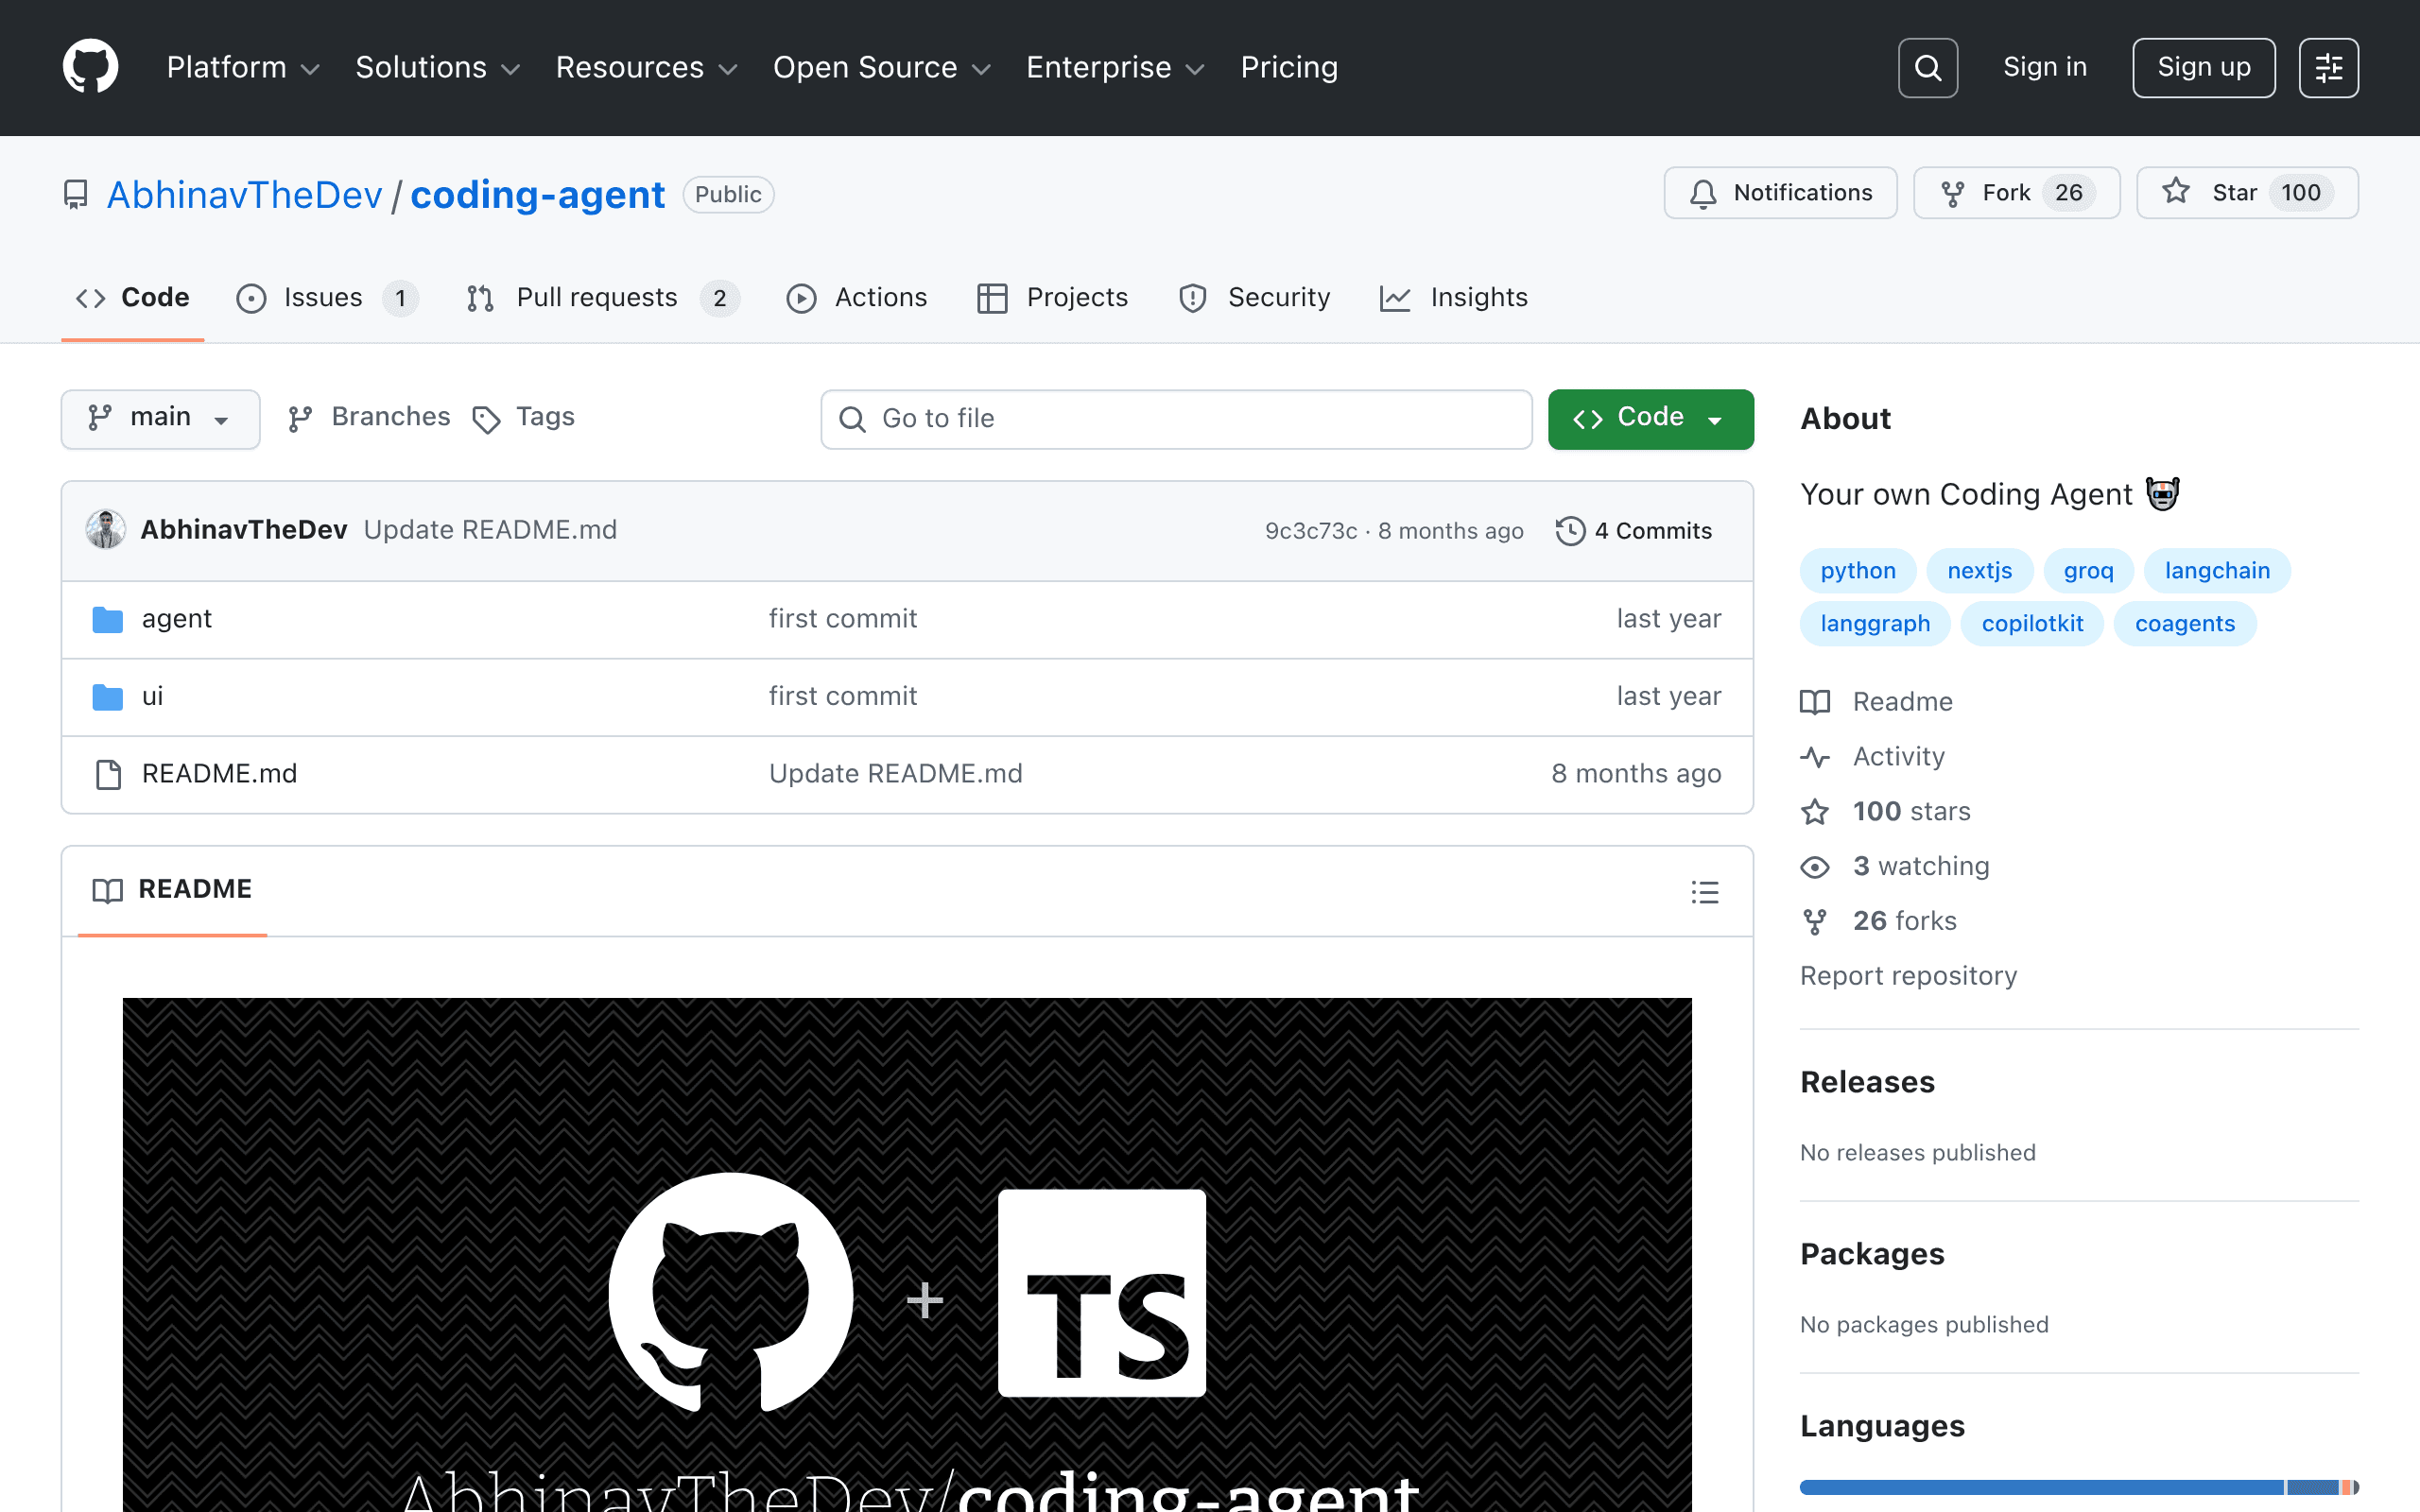
Task: Click the langgraph topic tag
Action: coord(1875,624)
